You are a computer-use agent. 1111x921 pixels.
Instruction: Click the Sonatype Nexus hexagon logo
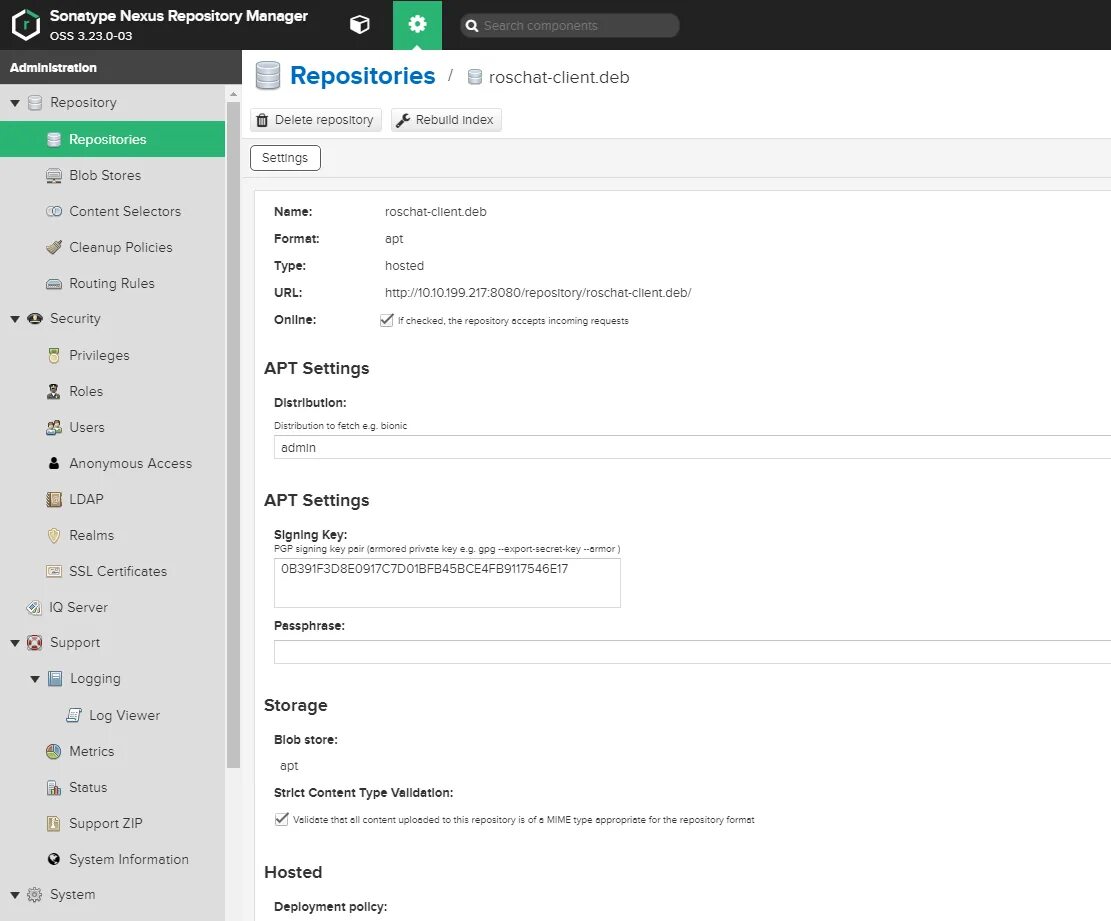click(x=26, y=25)
